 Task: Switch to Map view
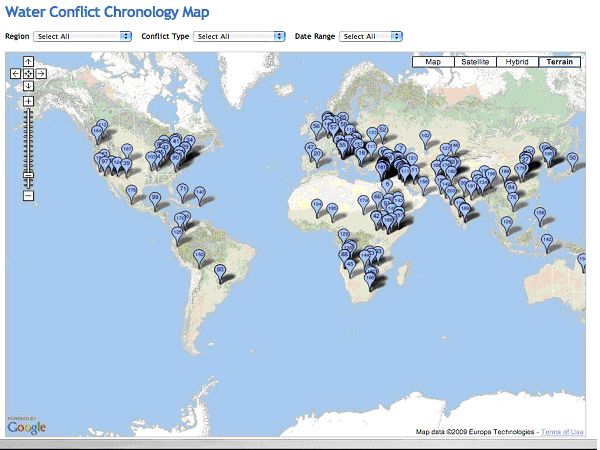(x=433, y=62)
